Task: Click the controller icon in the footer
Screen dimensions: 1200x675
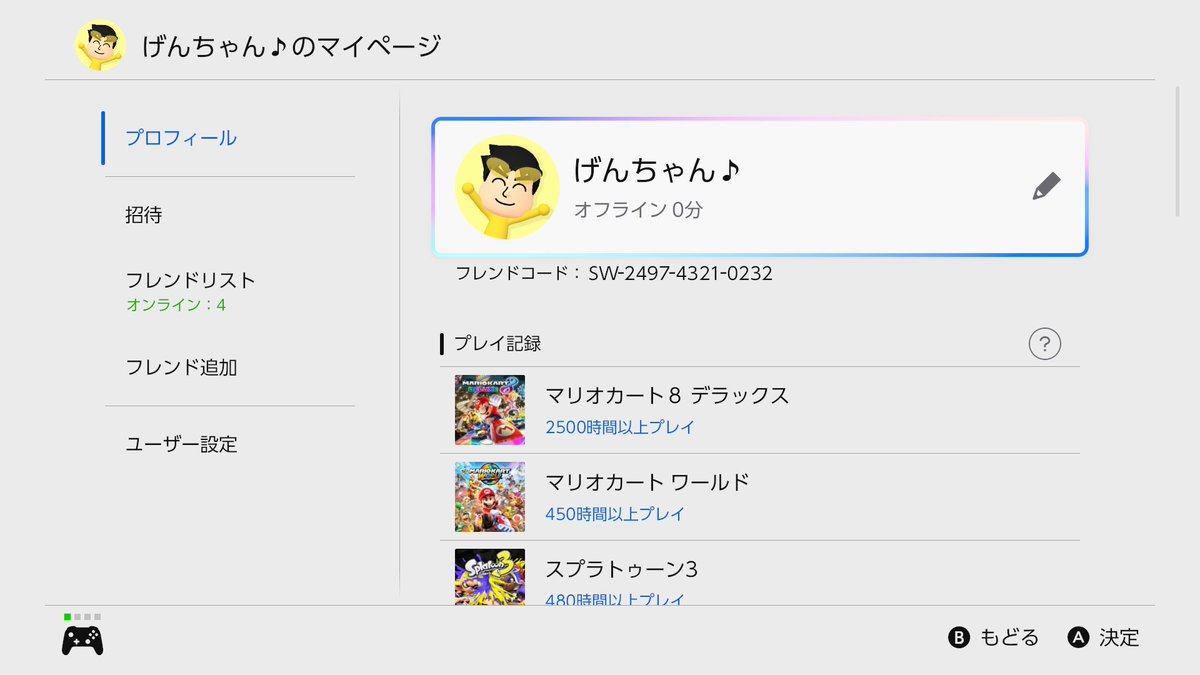Action: click(82, 639)
